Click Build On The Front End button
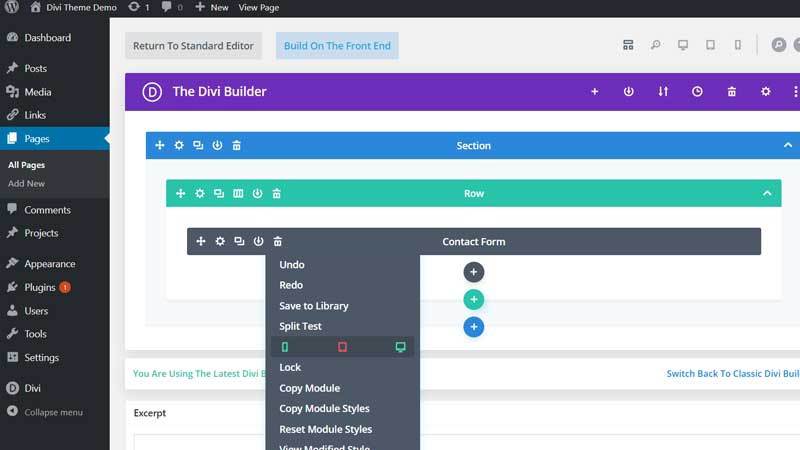 [337, 46]
